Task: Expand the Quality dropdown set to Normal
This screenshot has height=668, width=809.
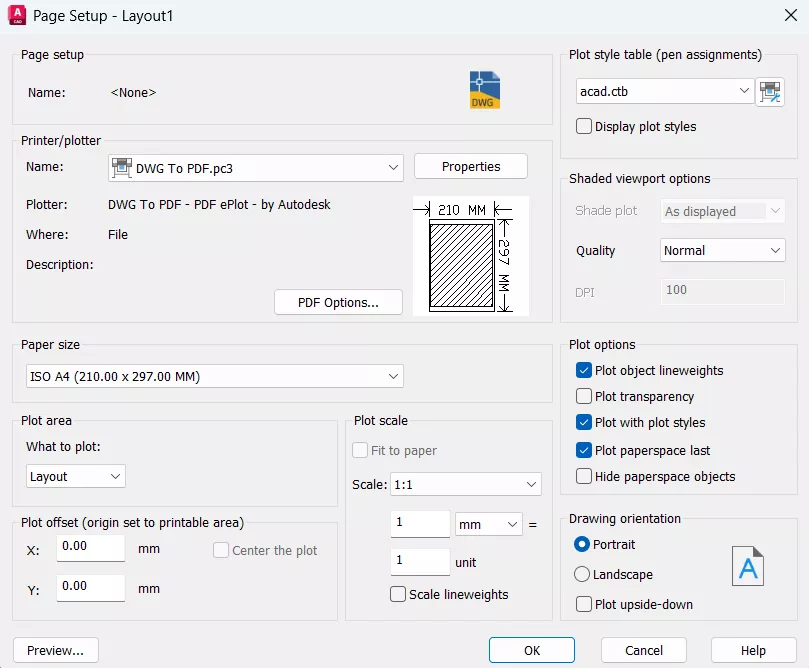Action: click(722, 251)
